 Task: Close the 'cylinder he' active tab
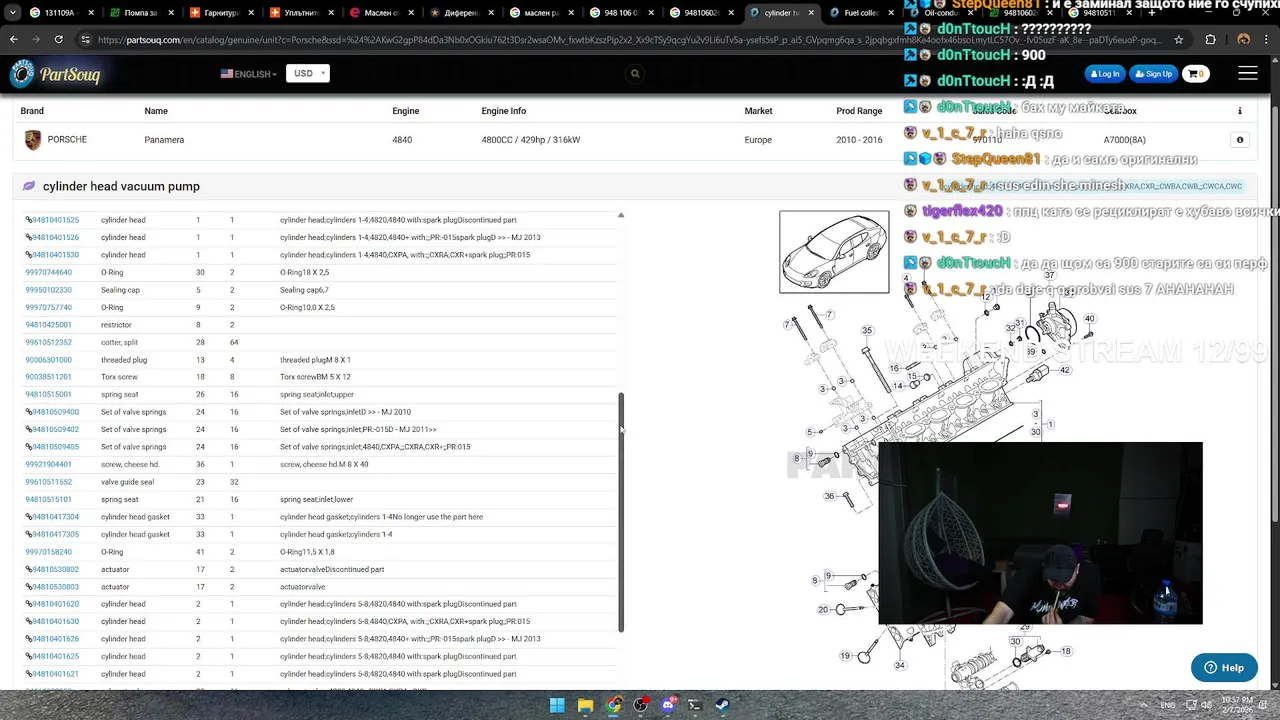(811, 13)
